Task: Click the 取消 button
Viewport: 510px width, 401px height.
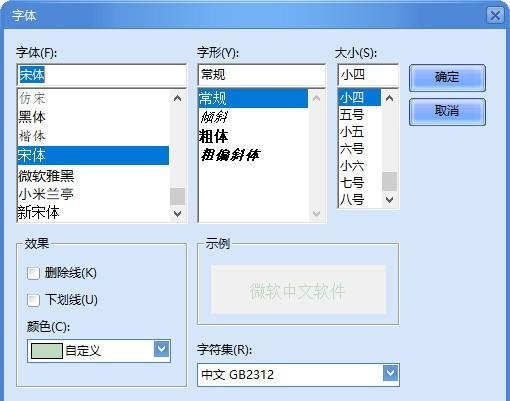Action: [x=447, y=112]
